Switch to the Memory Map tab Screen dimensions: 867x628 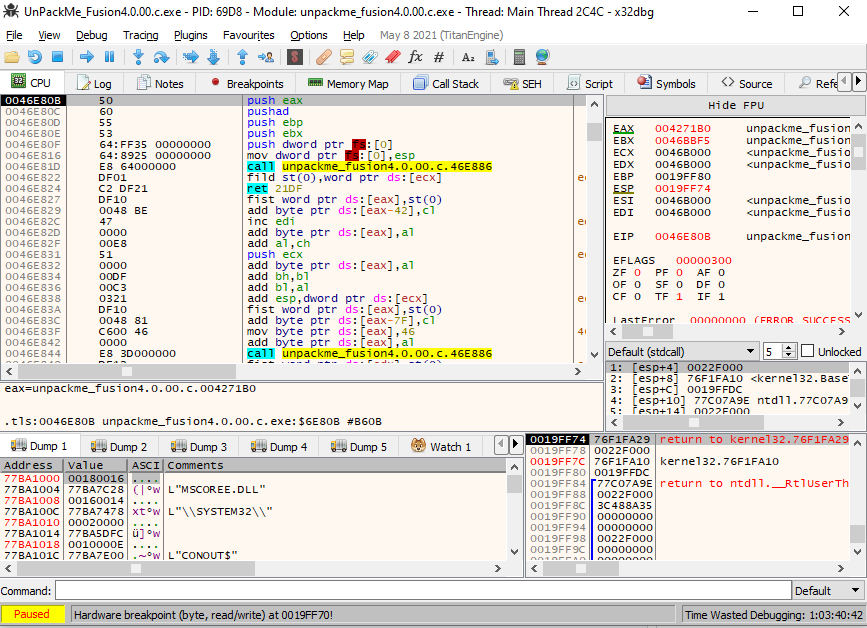pyautogui.click(x=348, y=83)
